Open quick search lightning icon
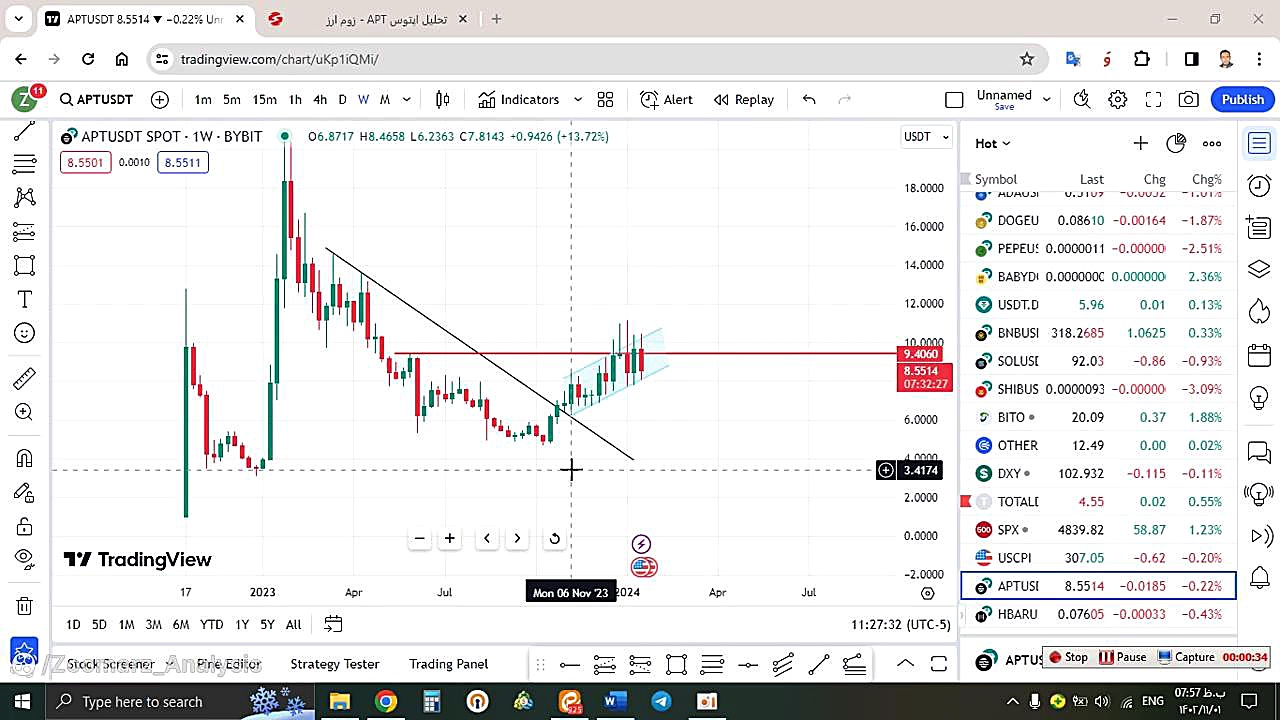Image resolution: width=1280 pixels, height=720 pixels. pos(1082,99)
